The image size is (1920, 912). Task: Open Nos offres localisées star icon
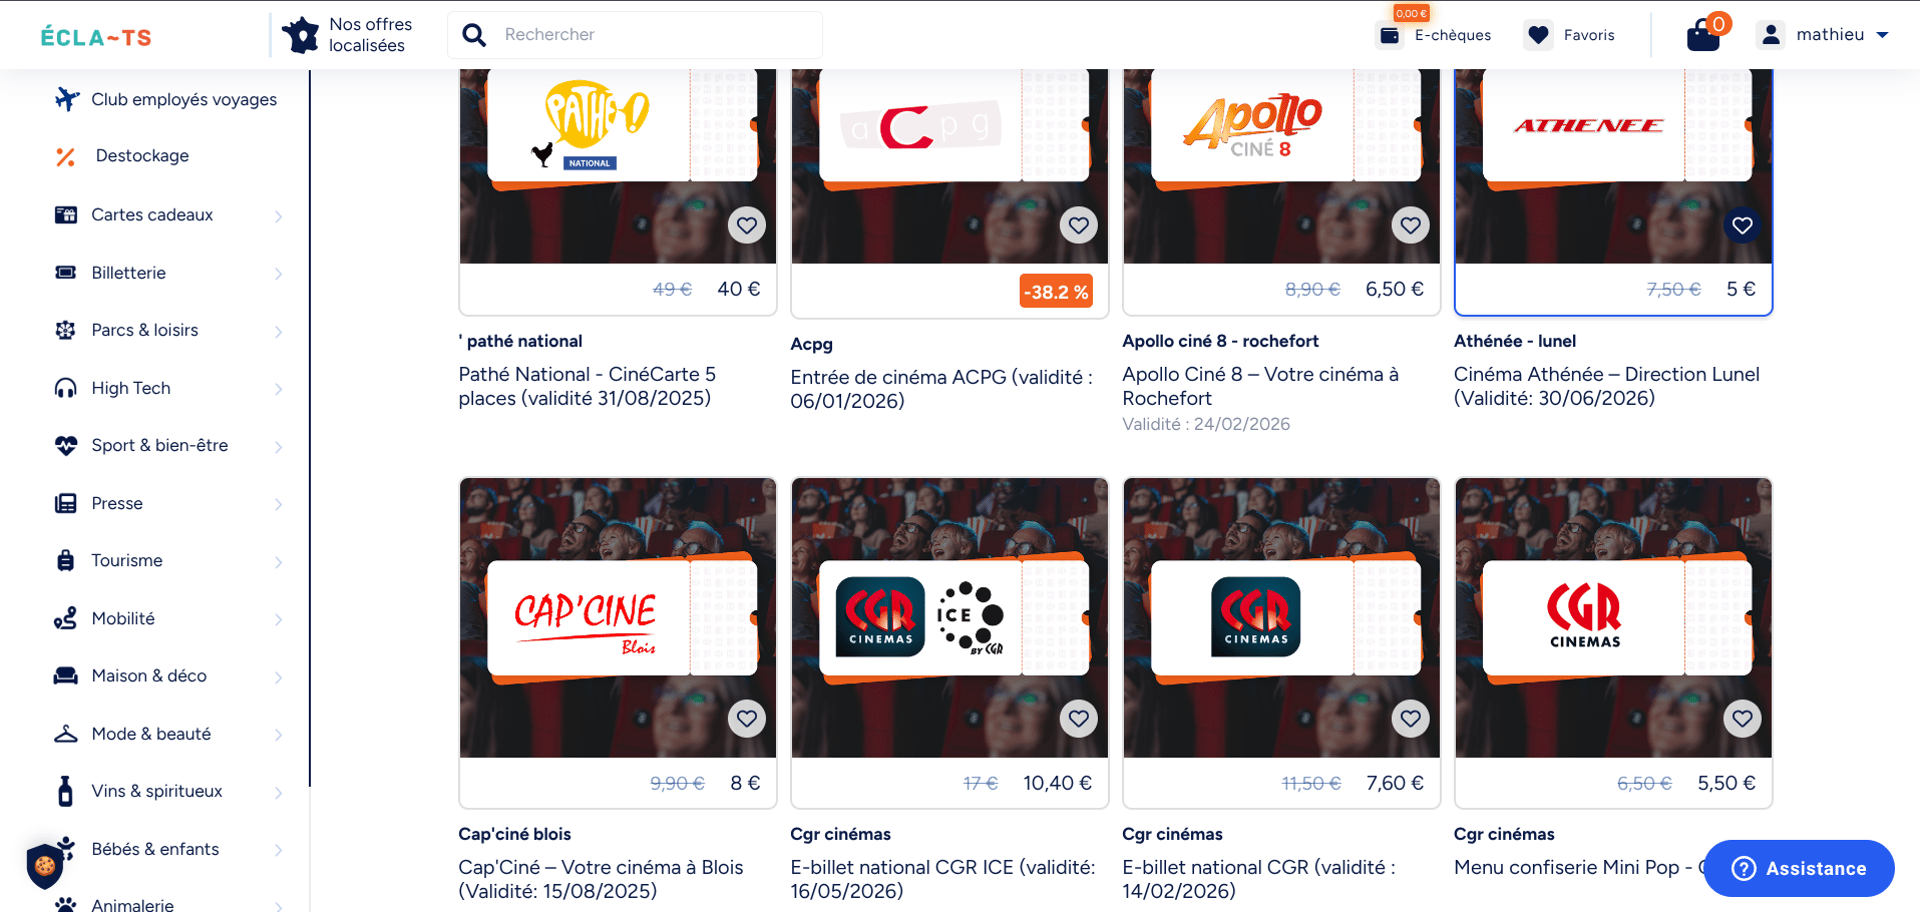pyautogui.click(x=300, y=35)
